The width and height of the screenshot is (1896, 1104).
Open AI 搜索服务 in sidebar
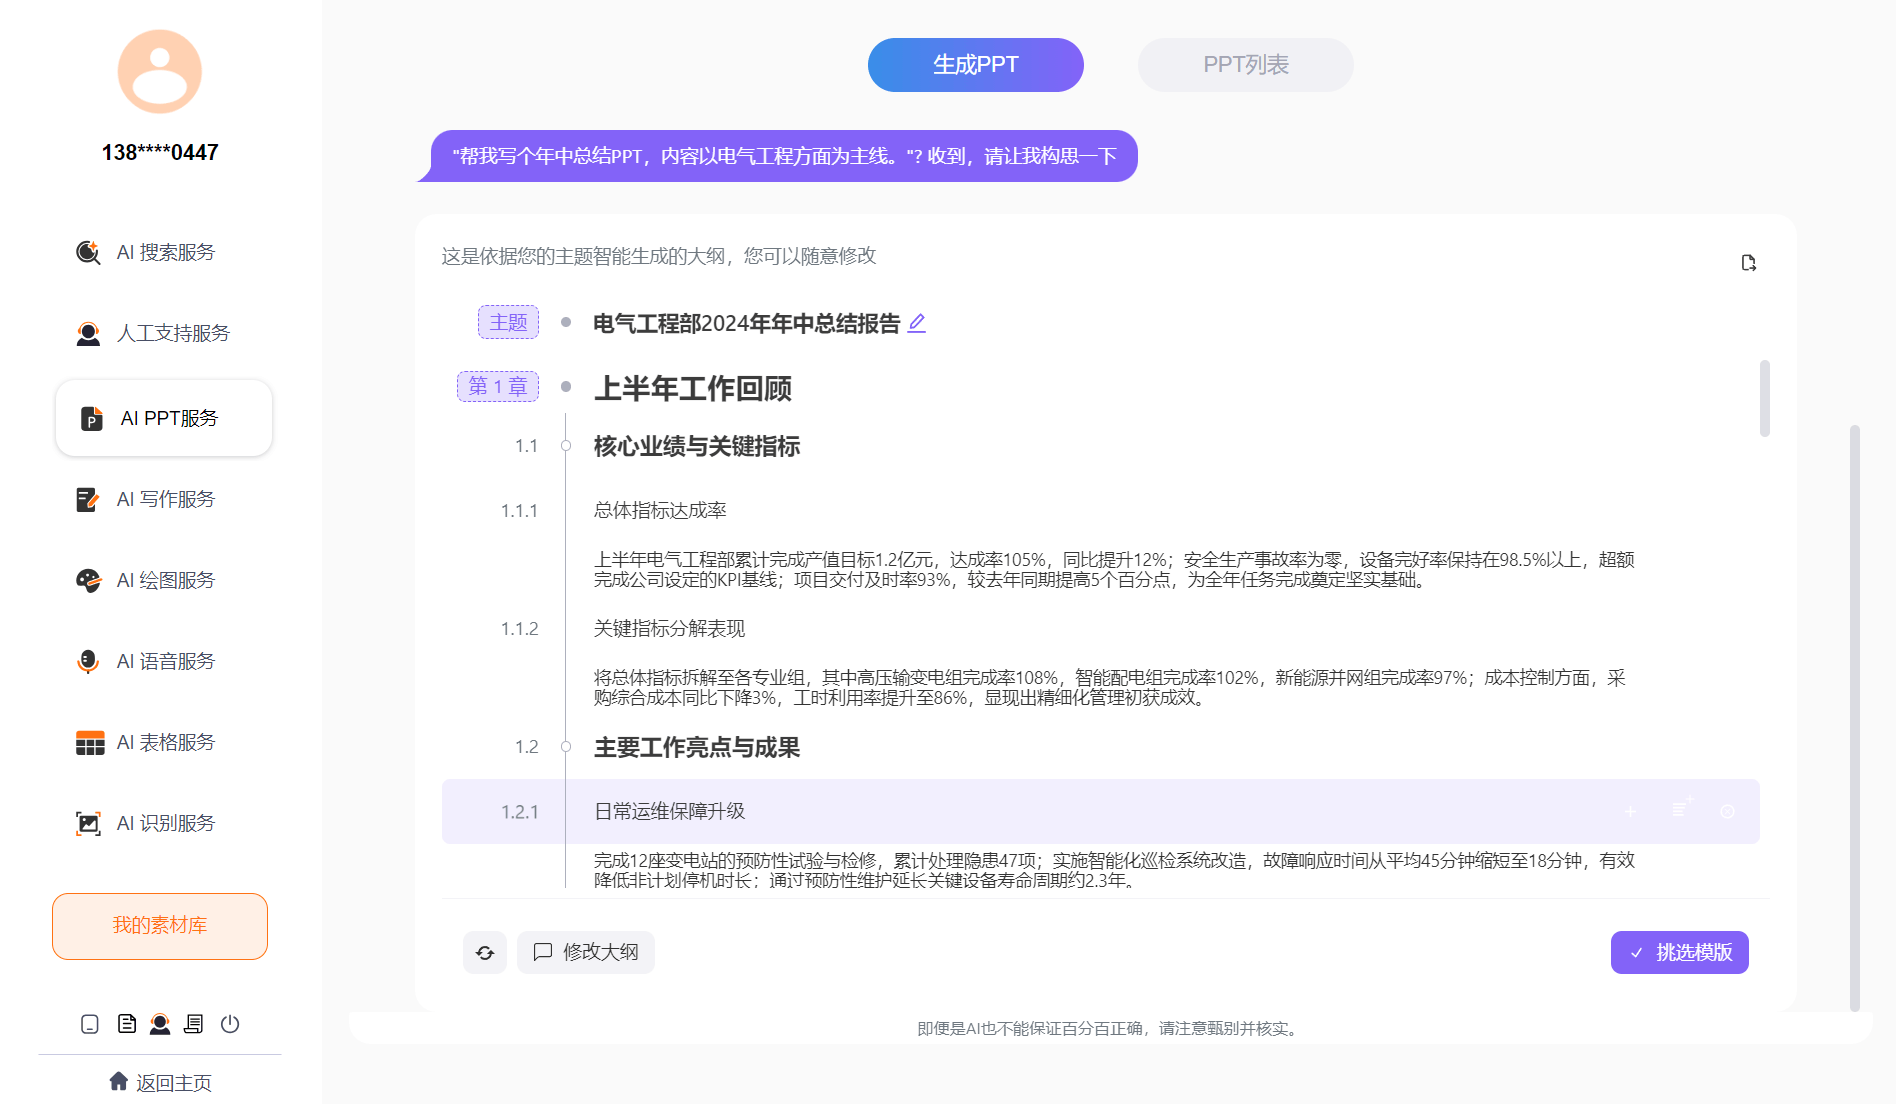tap(146, 252)
